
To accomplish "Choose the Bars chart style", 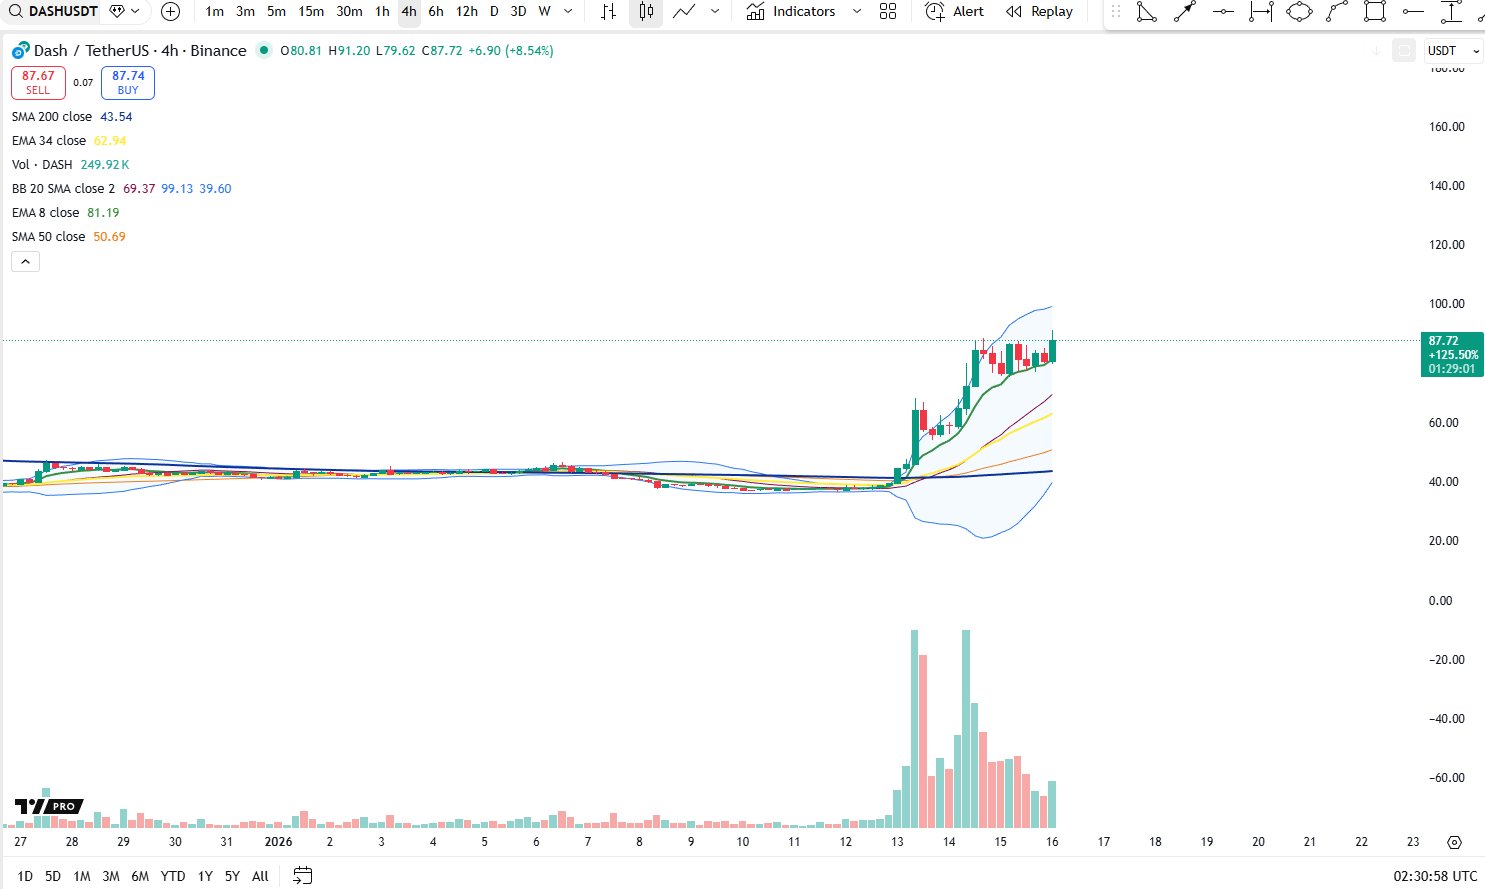I will [609, 11].
